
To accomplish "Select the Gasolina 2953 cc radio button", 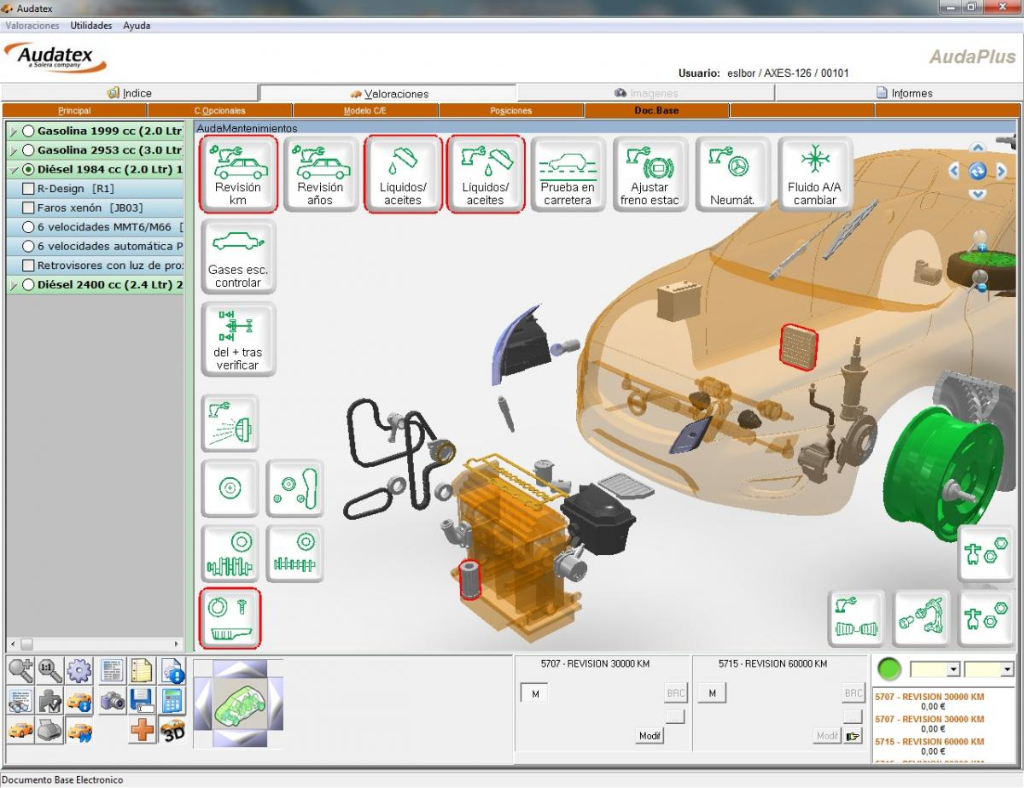I will [x=28, y=150].
